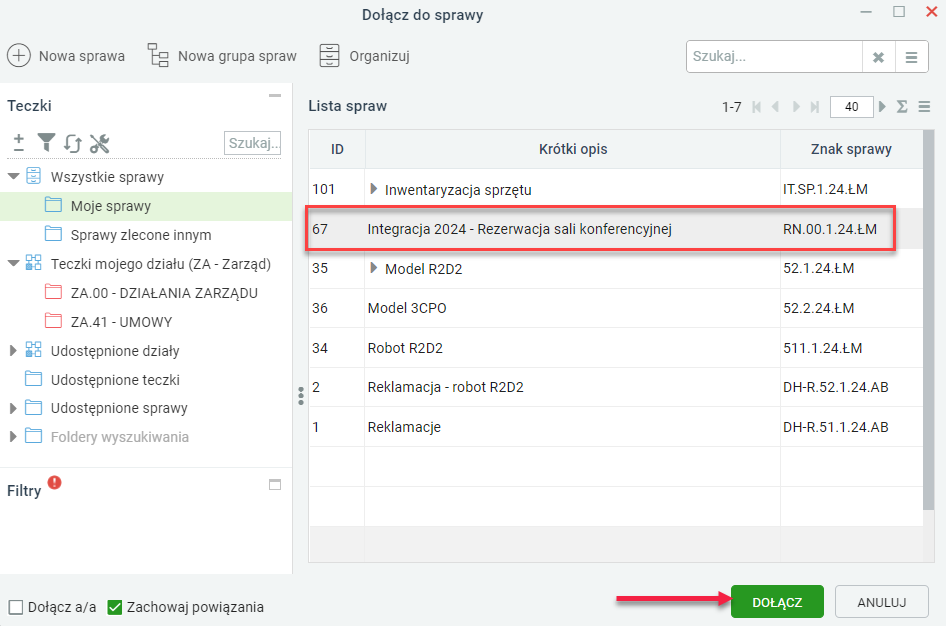Click the expand/collapse all plus-minus icon in Teczki
The image size is (946, 626).
pyautogui.click(x=19, y=143)
